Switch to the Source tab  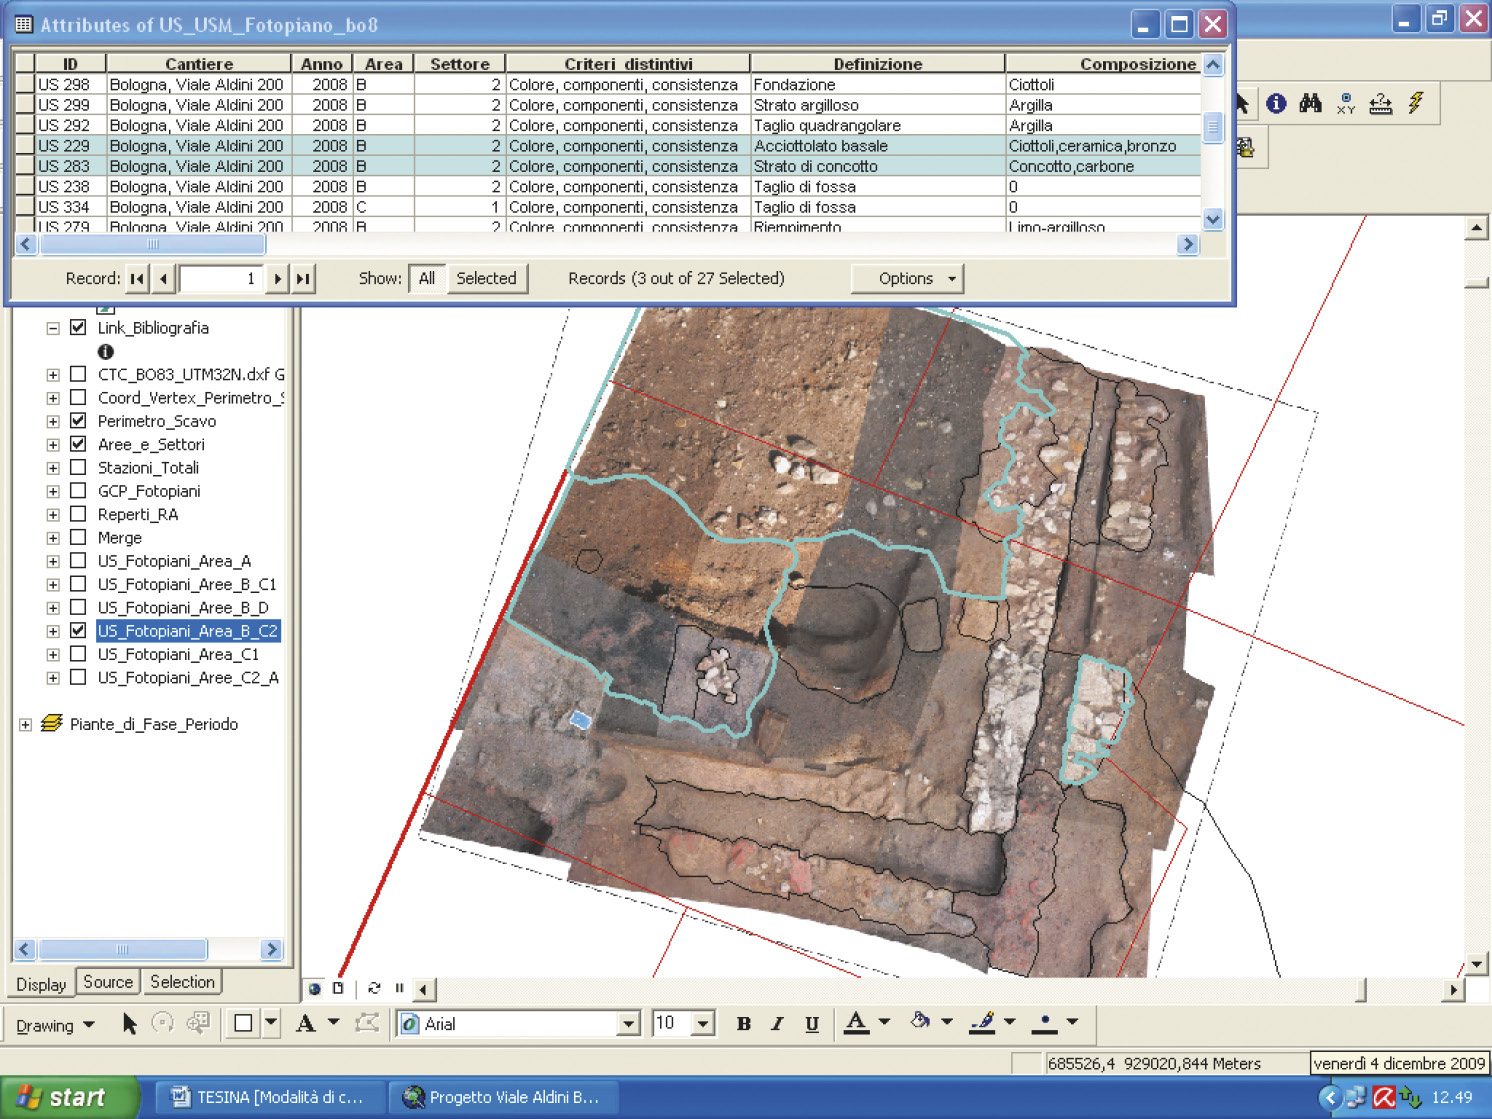[108, 982]
